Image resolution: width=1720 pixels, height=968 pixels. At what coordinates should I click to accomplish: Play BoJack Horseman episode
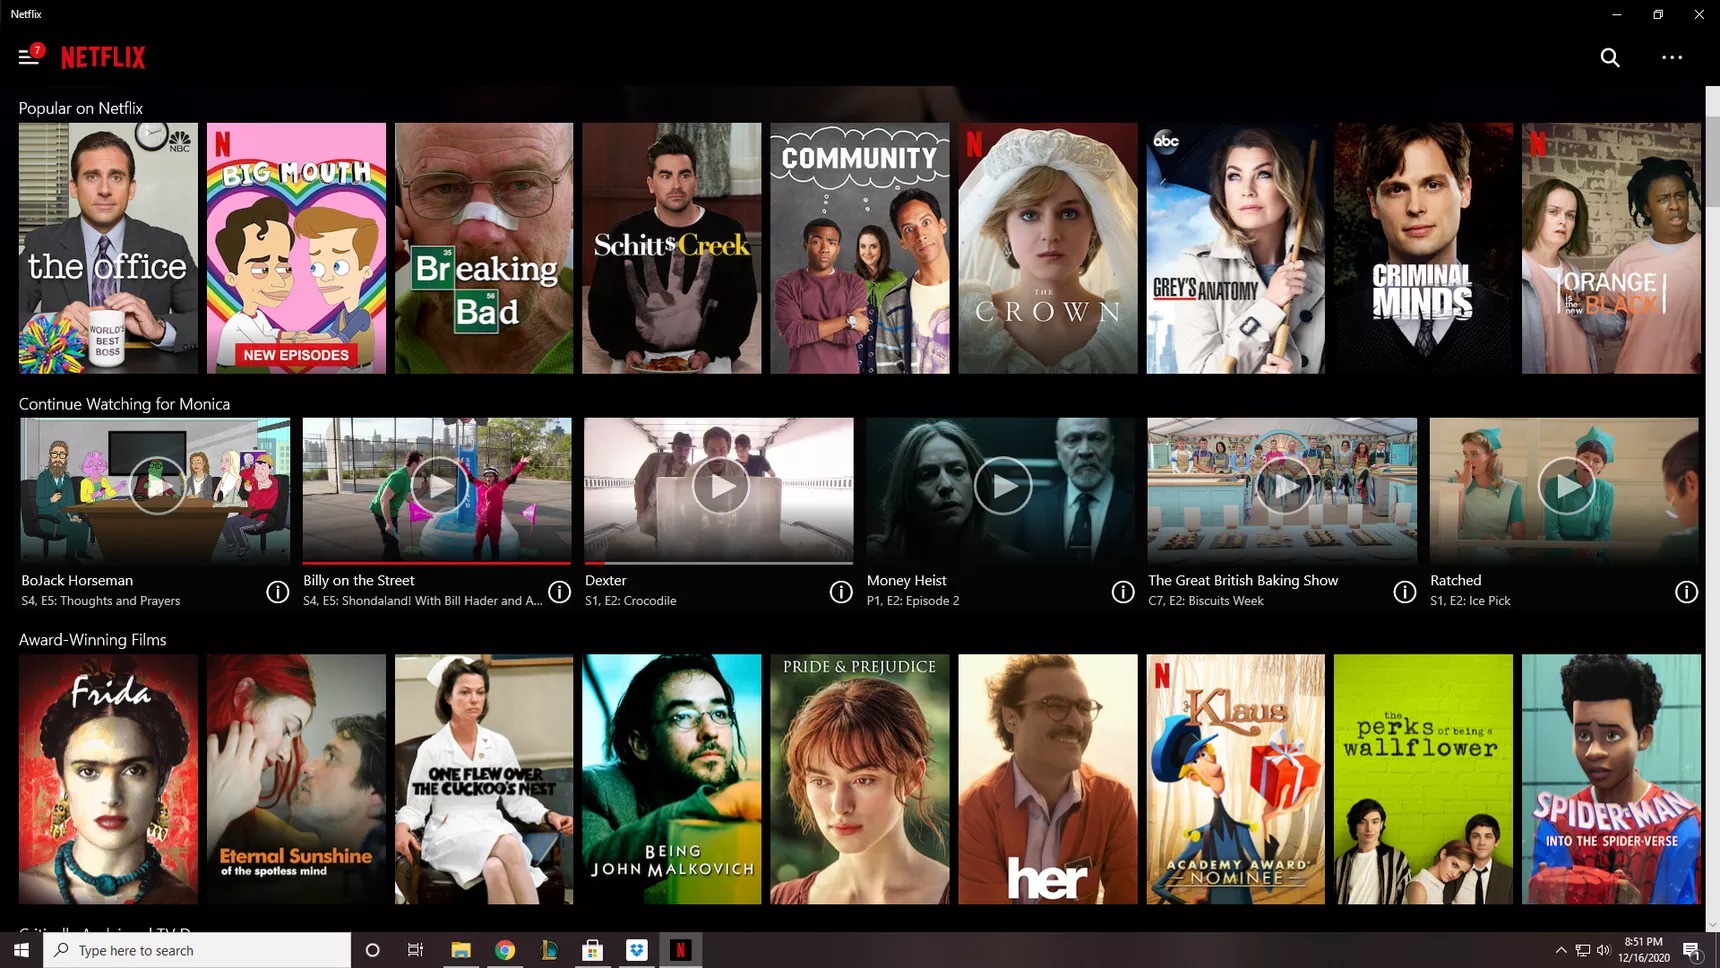click(x=157, y=486)
